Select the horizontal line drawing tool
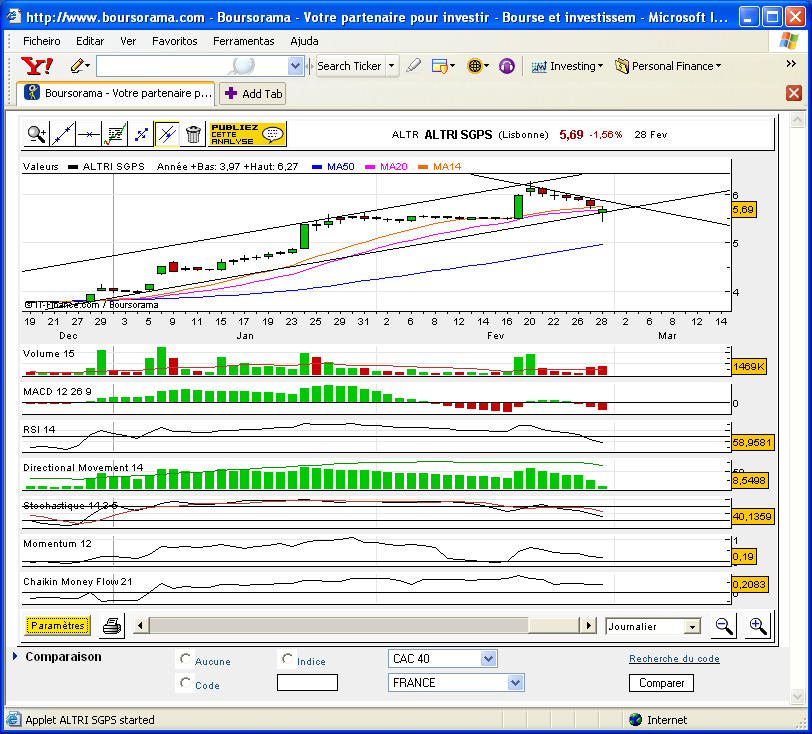 point(89,135)
